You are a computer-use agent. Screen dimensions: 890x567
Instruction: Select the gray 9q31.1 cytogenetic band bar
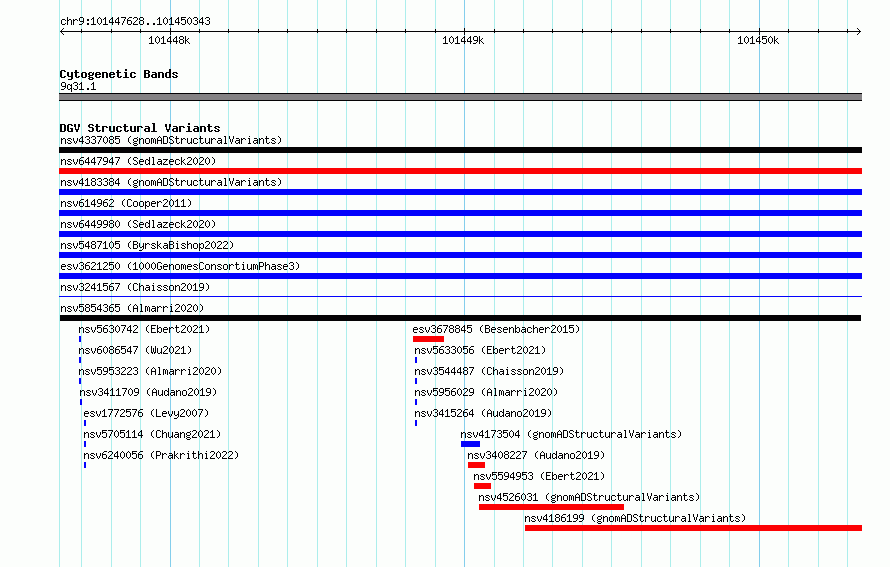[x=460, y=97]
